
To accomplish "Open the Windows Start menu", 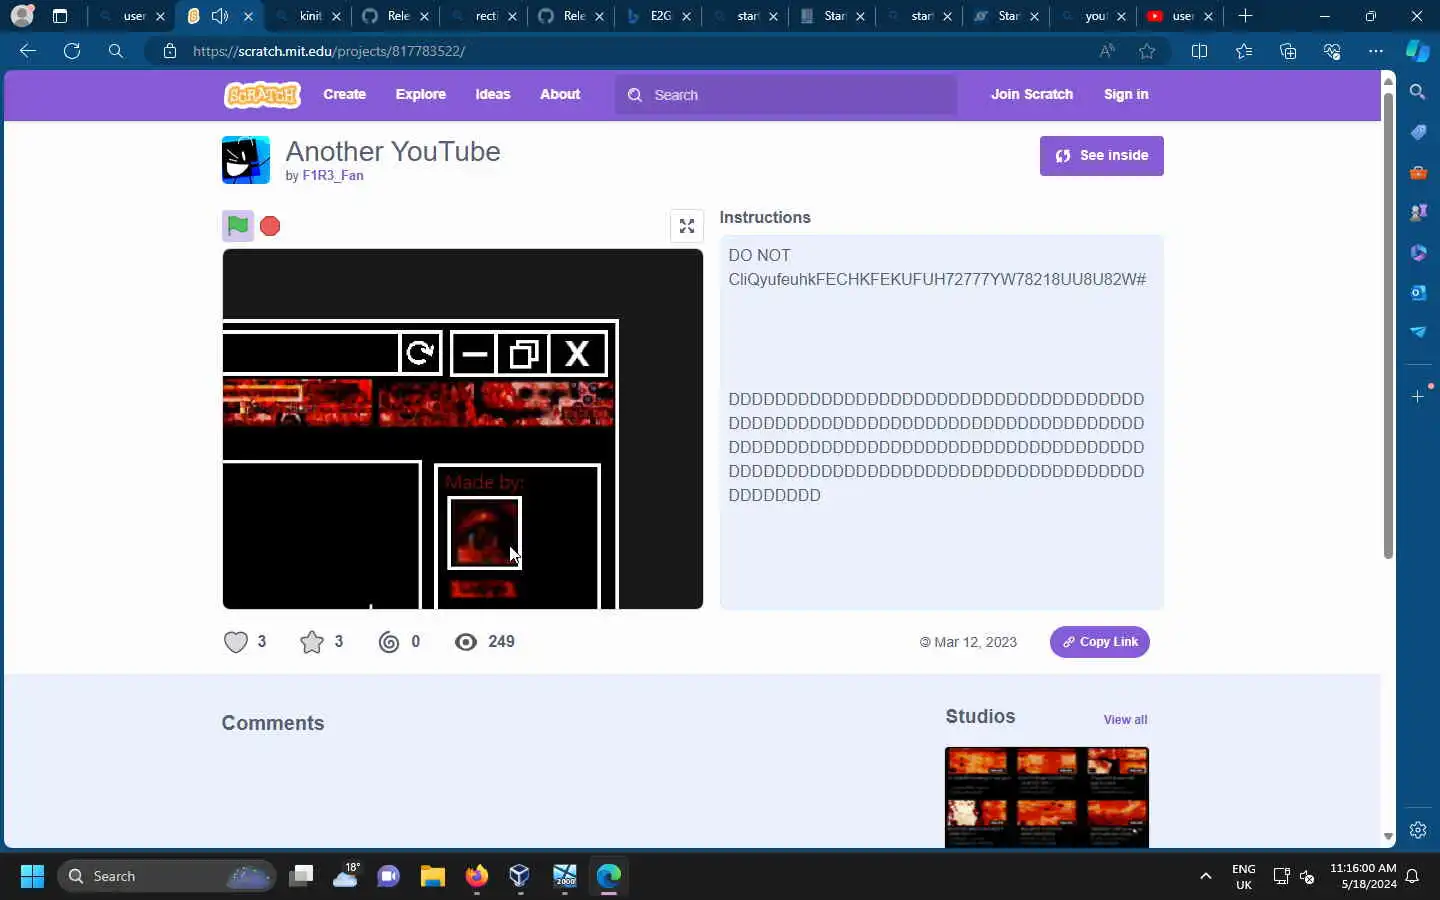I will (32, 876).
